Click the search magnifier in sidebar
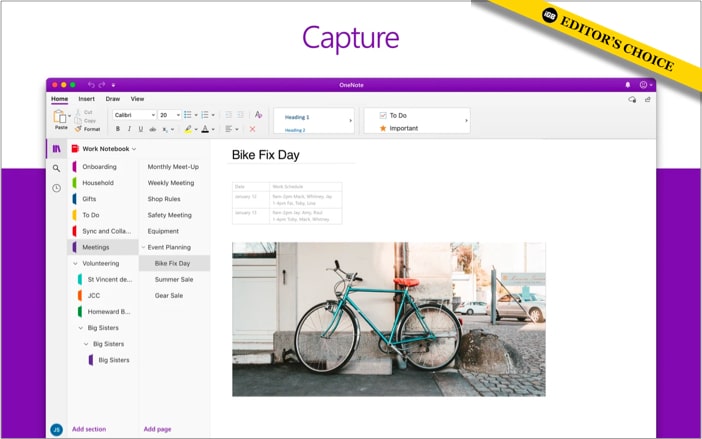This screenshot has height=439, width=702. [56, 168]
